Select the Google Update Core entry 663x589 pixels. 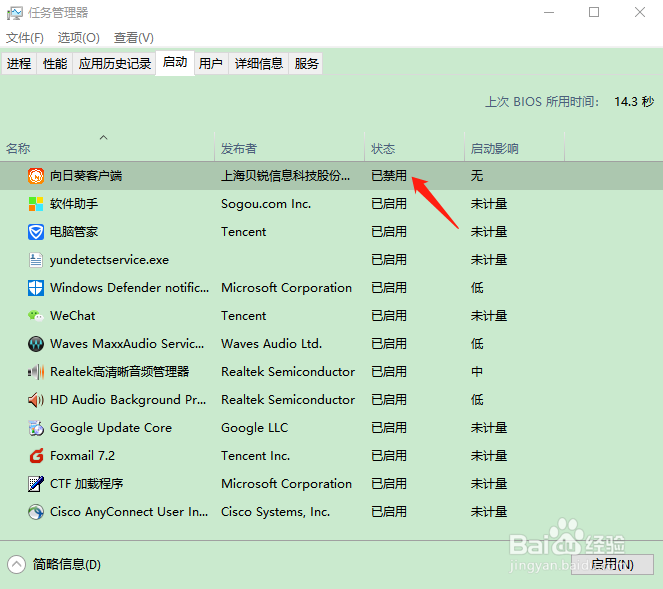click(111, 428)
